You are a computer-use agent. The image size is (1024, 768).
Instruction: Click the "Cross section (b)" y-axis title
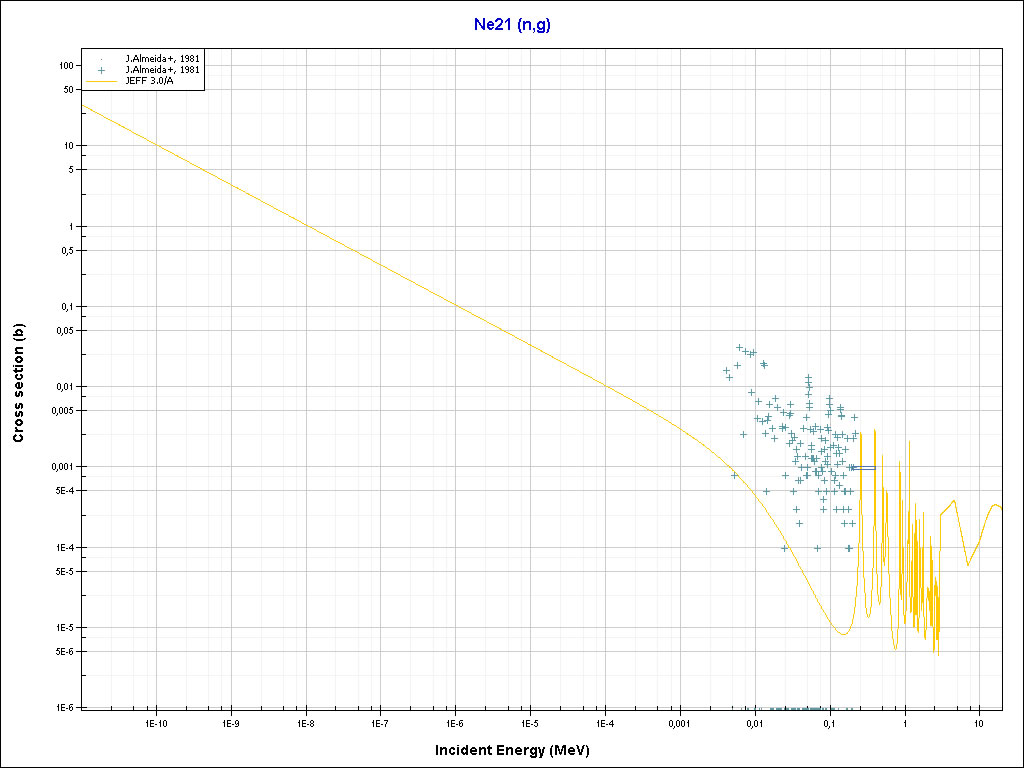(18, 384)
